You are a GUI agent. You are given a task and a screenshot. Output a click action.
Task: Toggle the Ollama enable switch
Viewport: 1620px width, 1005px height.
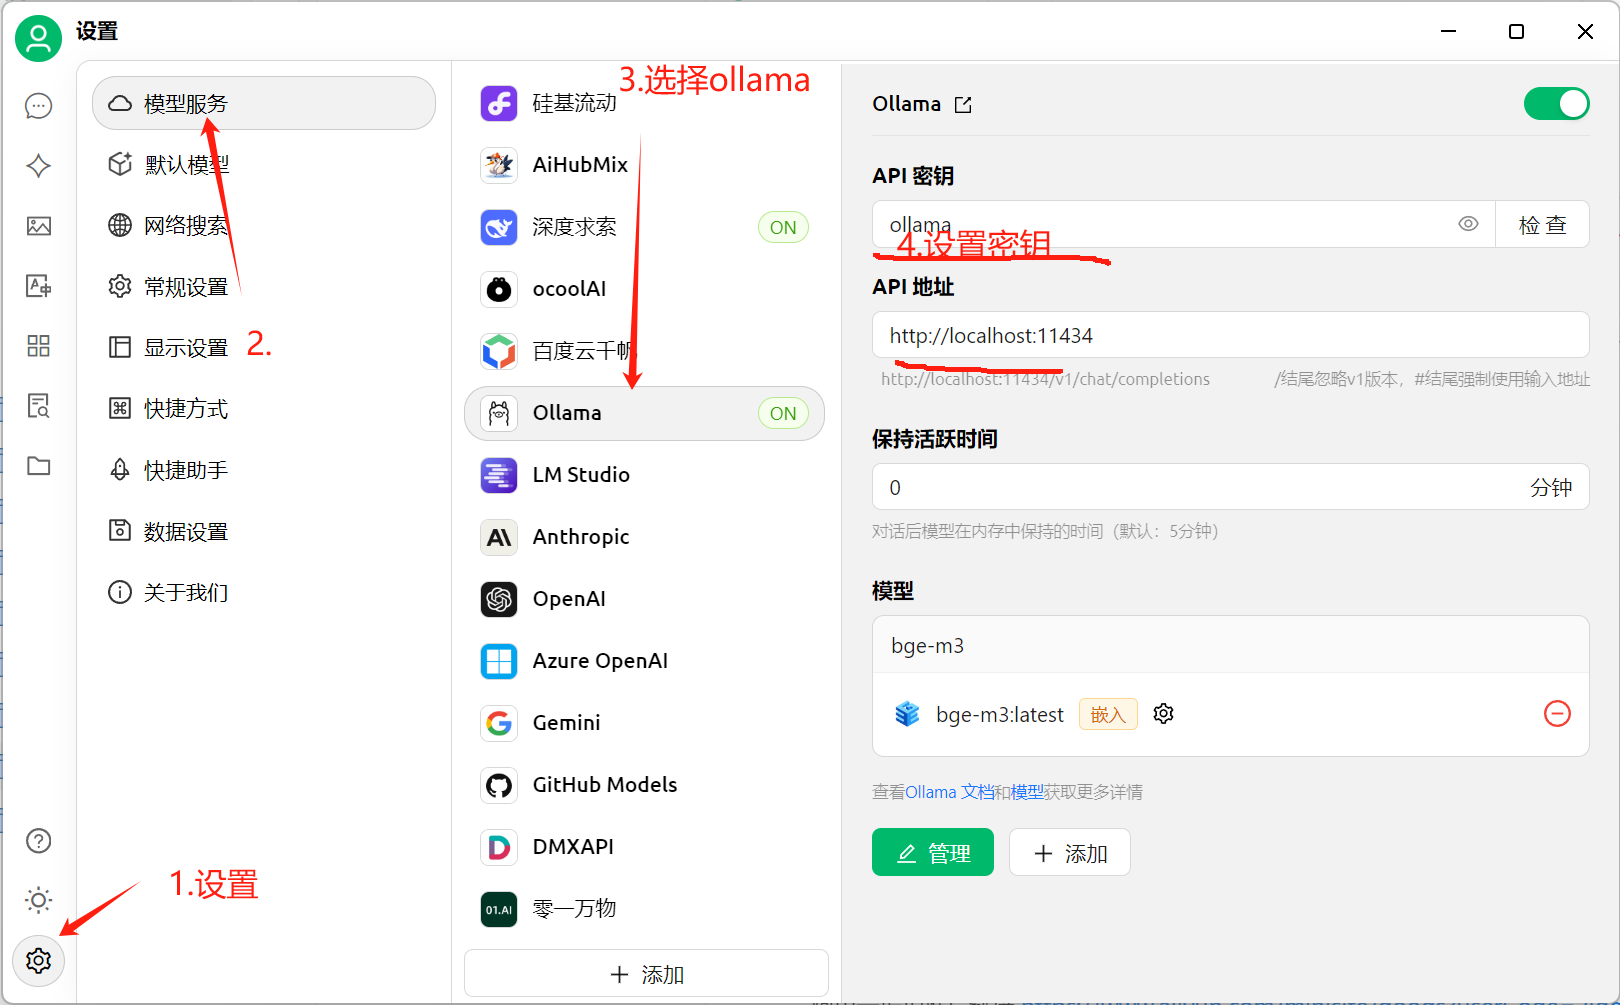(1556, 104)
